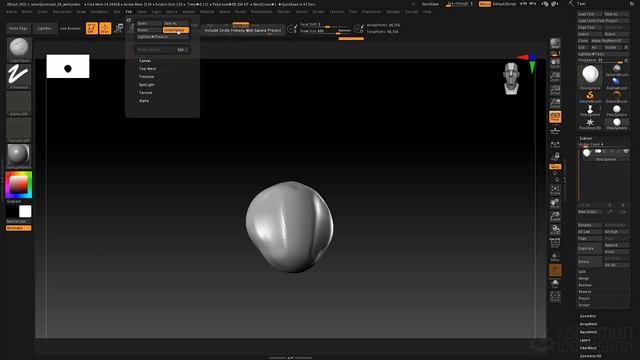Toggle the Alternate button under SwitchColor
Screen dimensions: 640x360
19,228
